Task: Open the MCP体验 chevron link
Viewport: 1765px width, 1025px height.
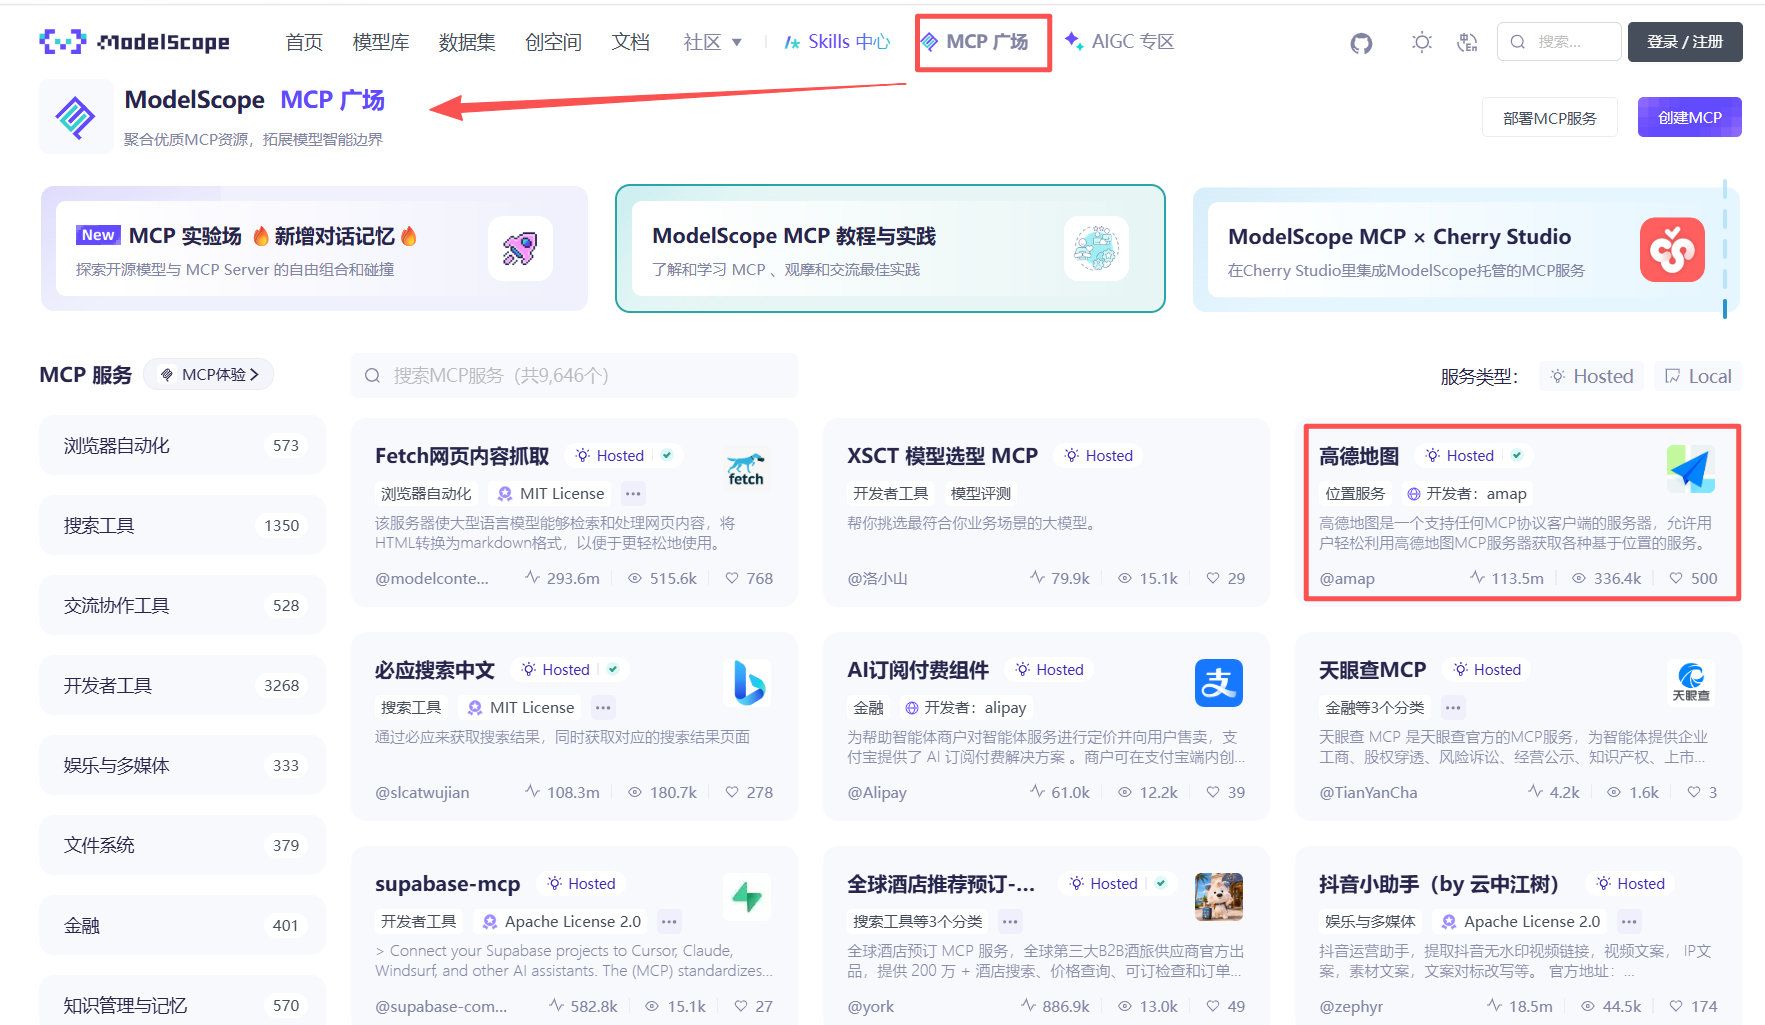Action: point(209,374)
